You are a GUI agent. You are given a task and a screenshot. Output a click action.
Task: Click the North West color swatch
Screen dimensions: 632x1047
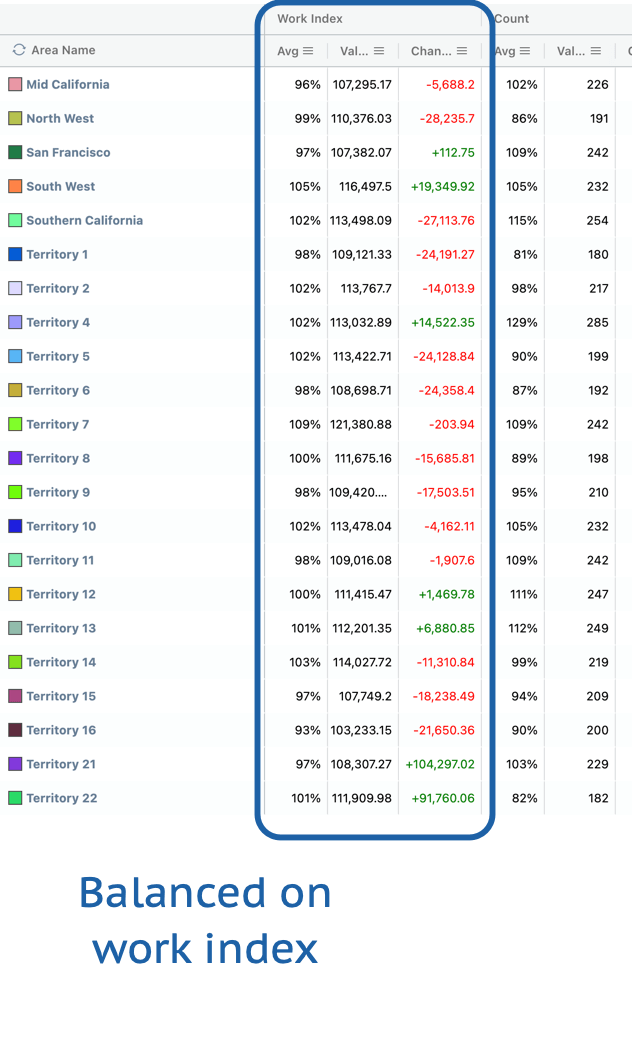15,118
